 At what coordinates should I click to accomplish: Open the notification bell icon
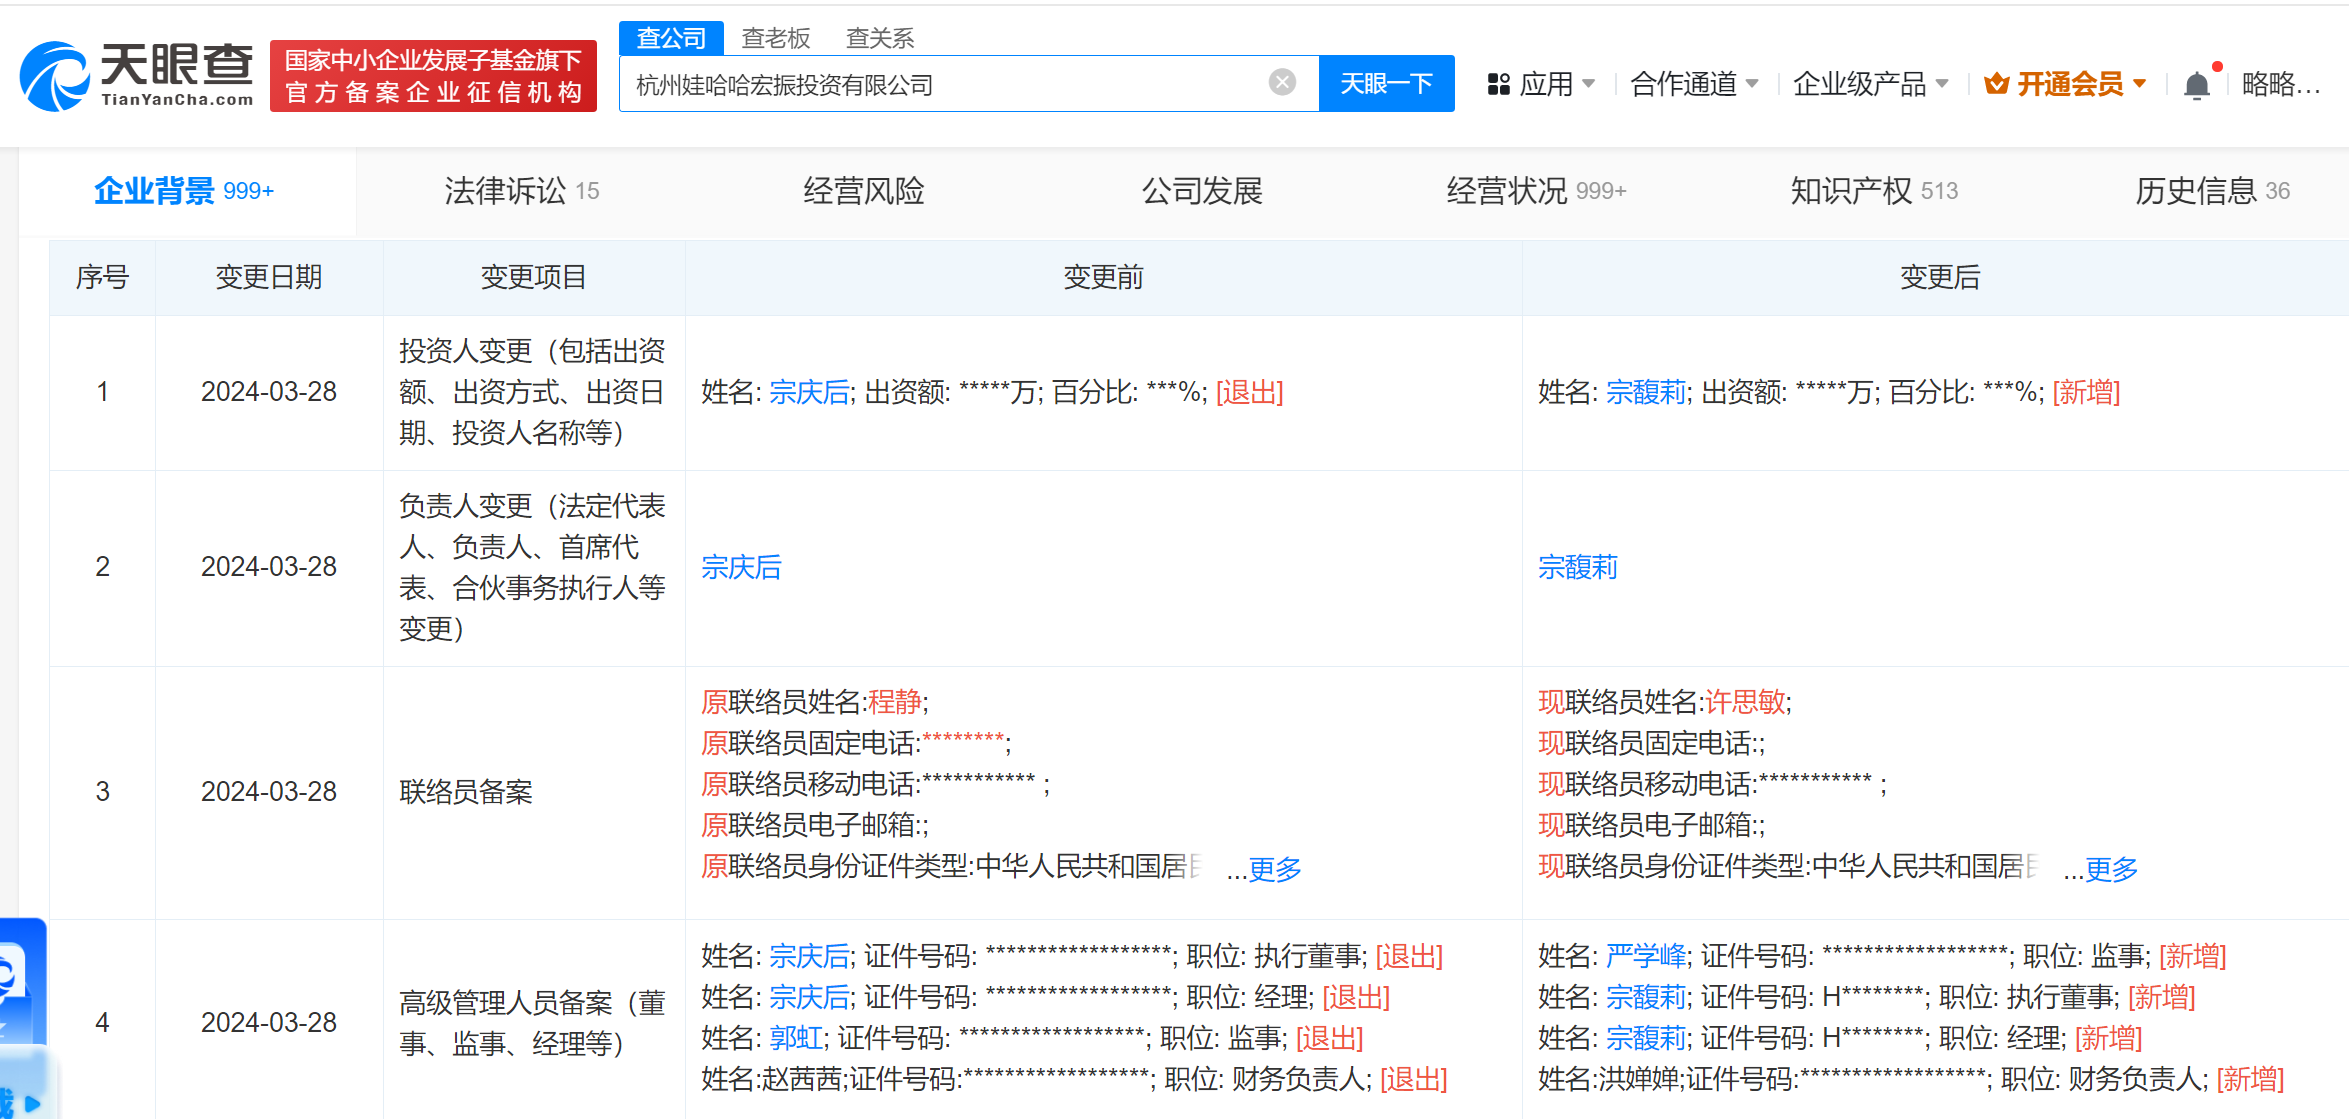[2196, 85]
